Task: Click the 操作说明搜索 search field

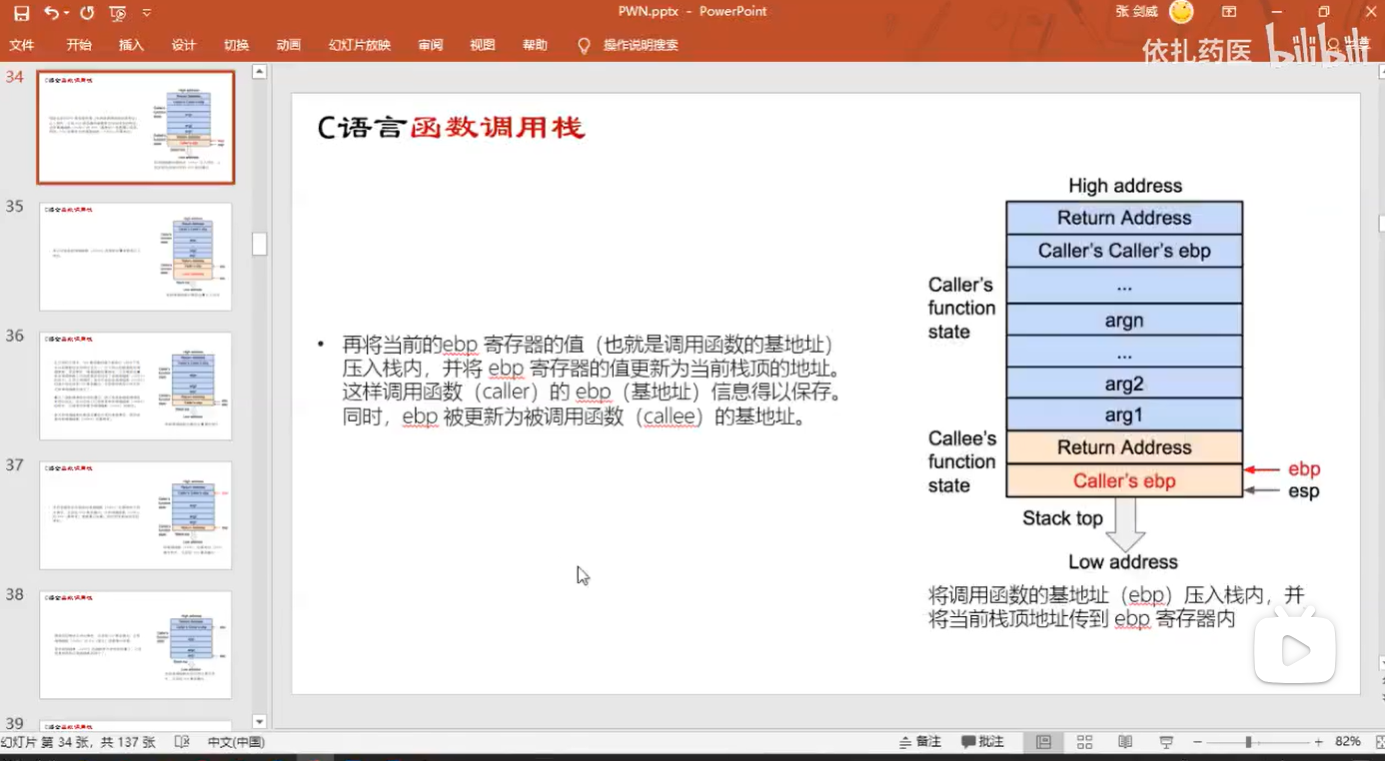Action: click(641, 45)
